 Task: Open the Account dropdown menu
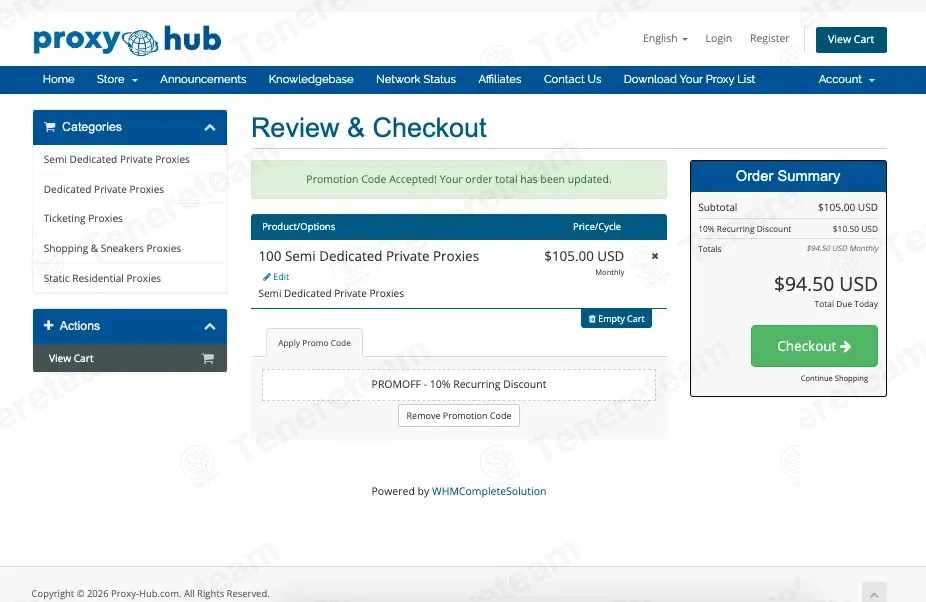(846, 79)
